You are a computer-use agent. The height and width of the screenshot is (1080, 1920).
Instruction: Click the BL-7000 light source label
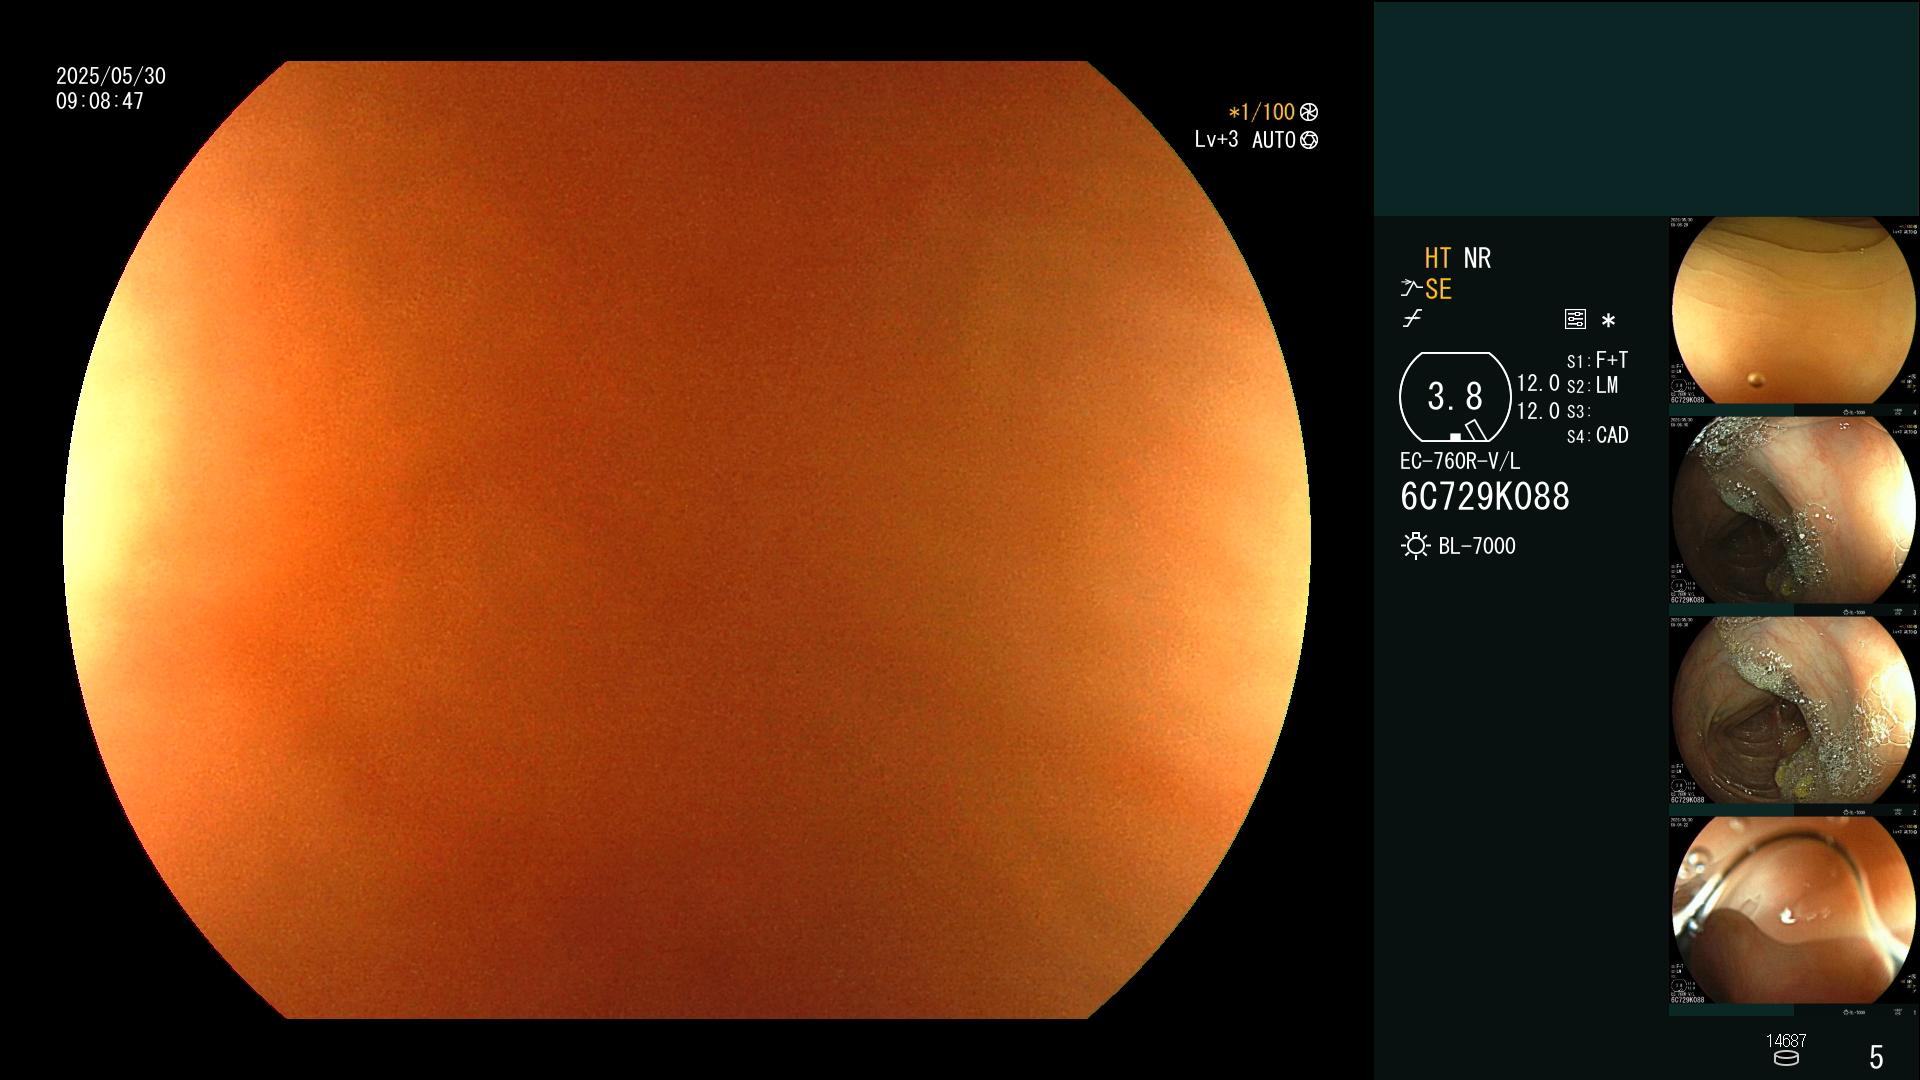[x=1477, y=546]
